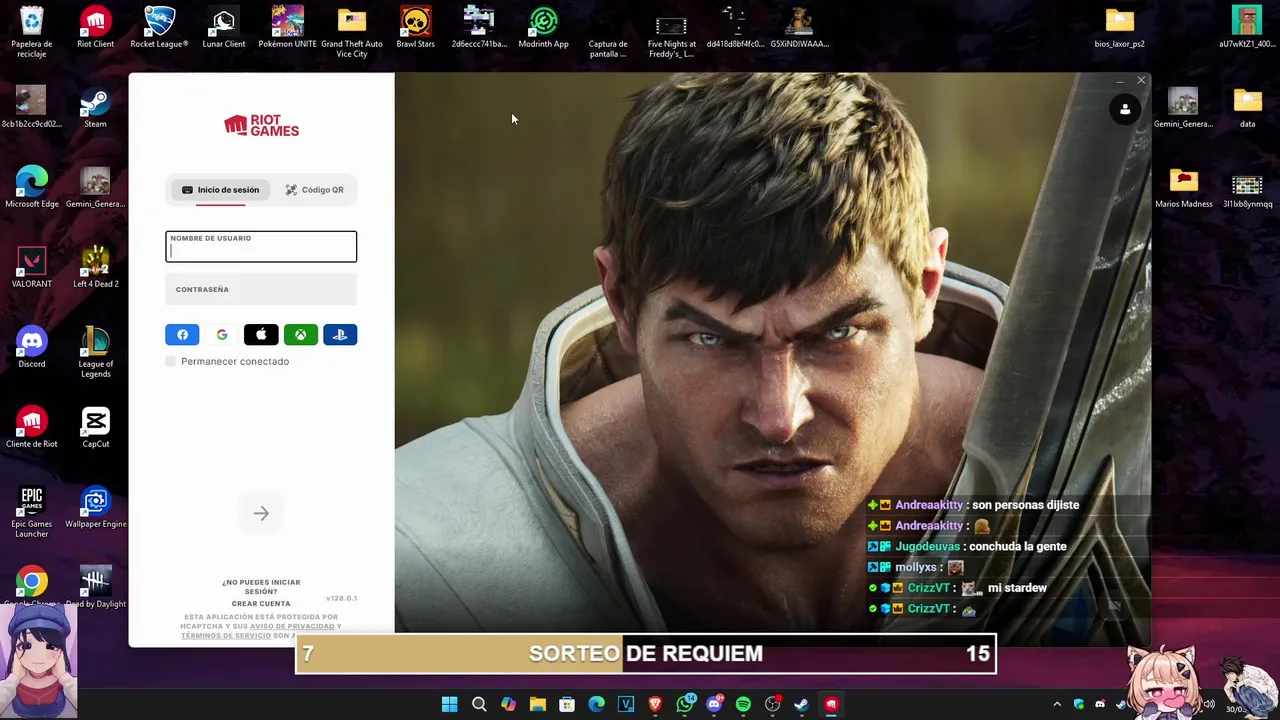Select the Pokémon UNITE desktop icon
The height and width of the screenshot is (720, 1280).
288,28
